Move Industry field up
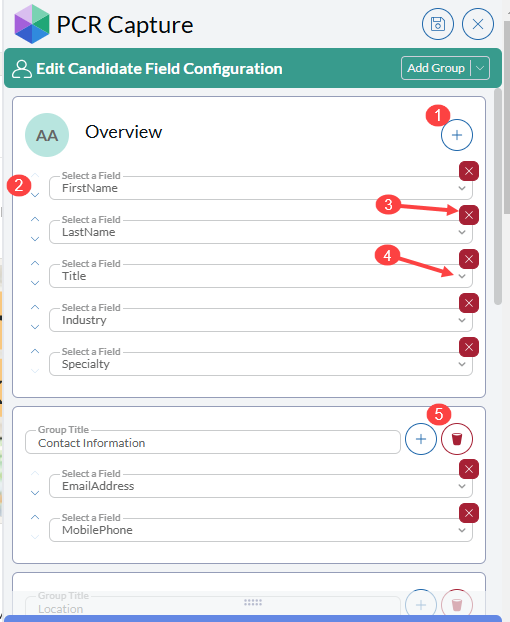 [x=35, y=307]
